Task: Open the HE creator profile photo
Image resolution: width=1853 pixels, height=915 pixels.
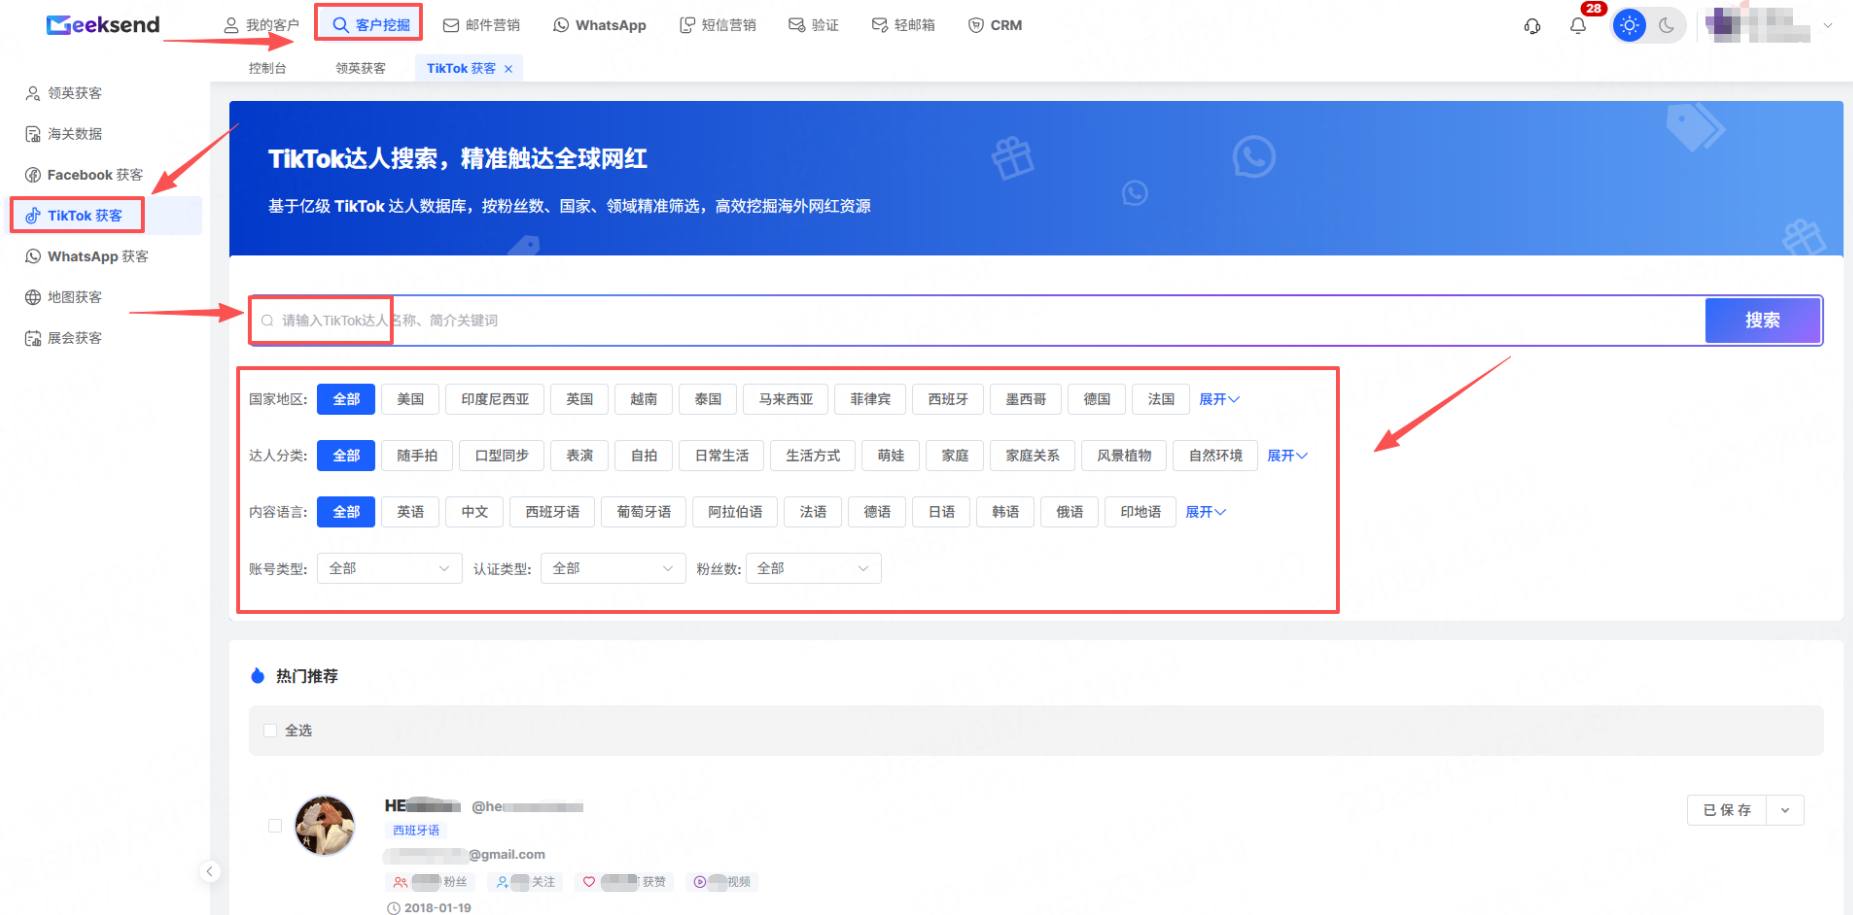Action: pos(325,826)
